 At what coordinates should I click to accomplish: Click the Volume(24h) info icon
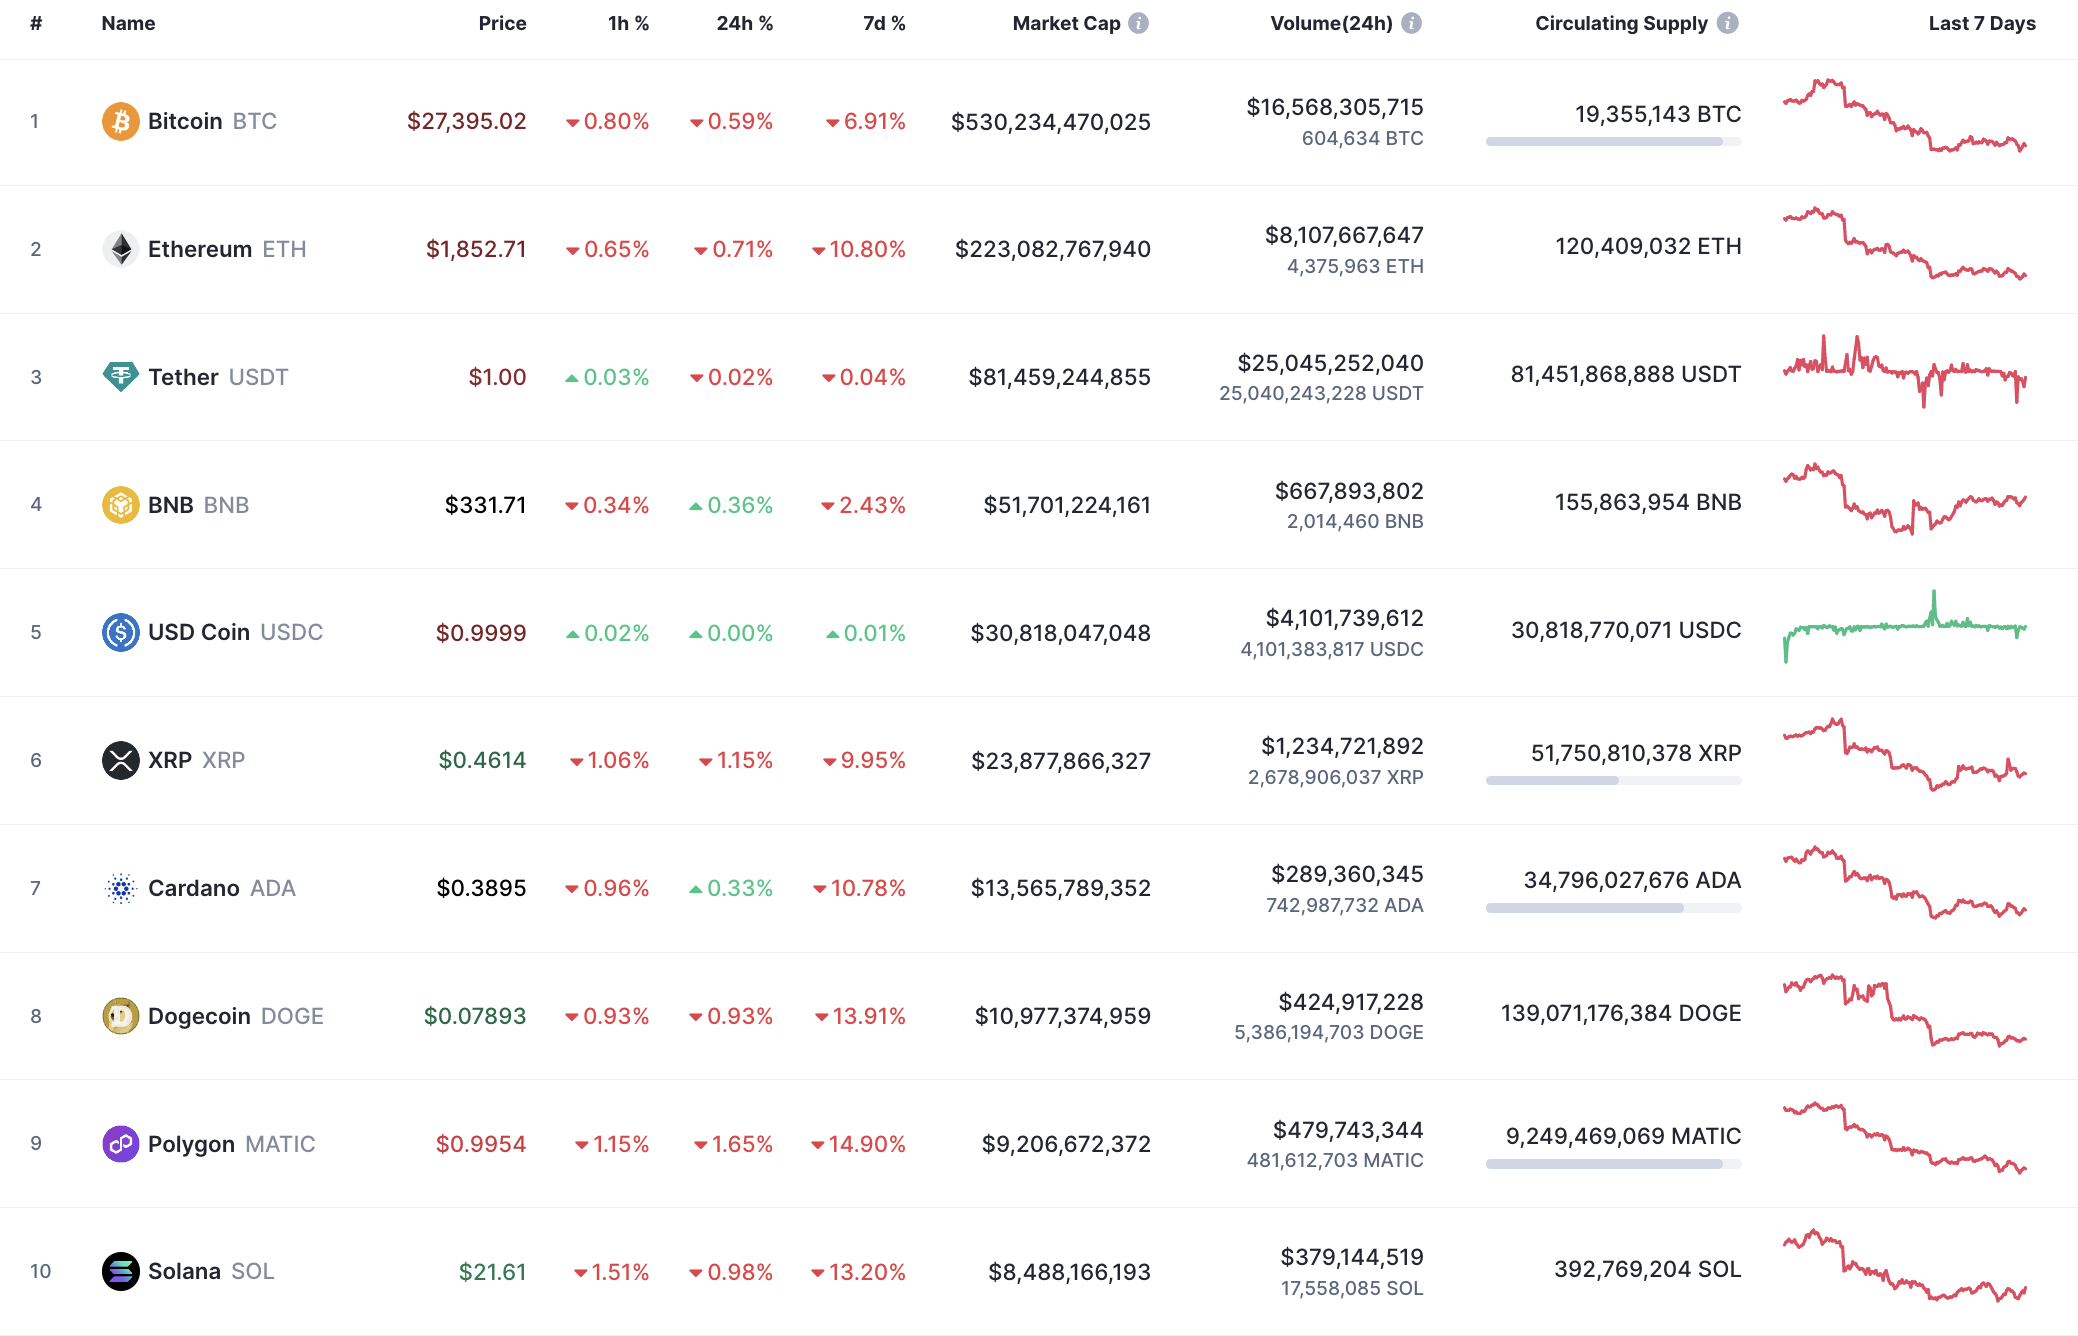click(x=1412, y=22)
